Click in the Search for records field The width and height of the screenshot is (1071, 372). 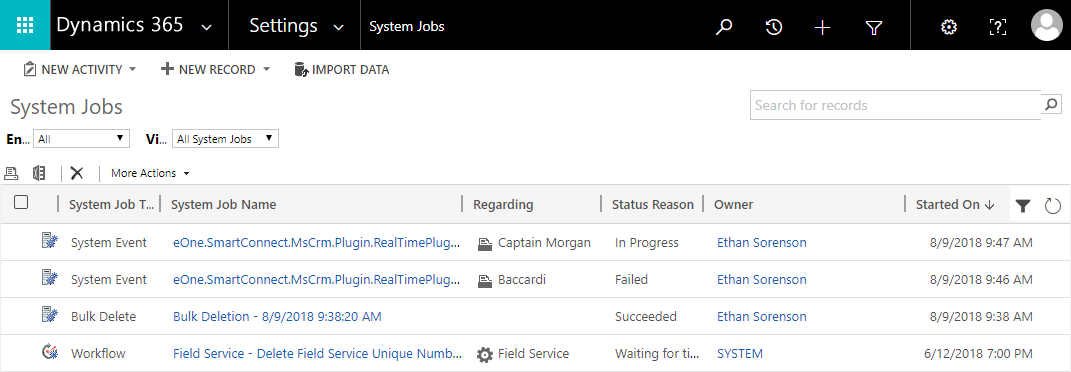click(x=895, y=105)
